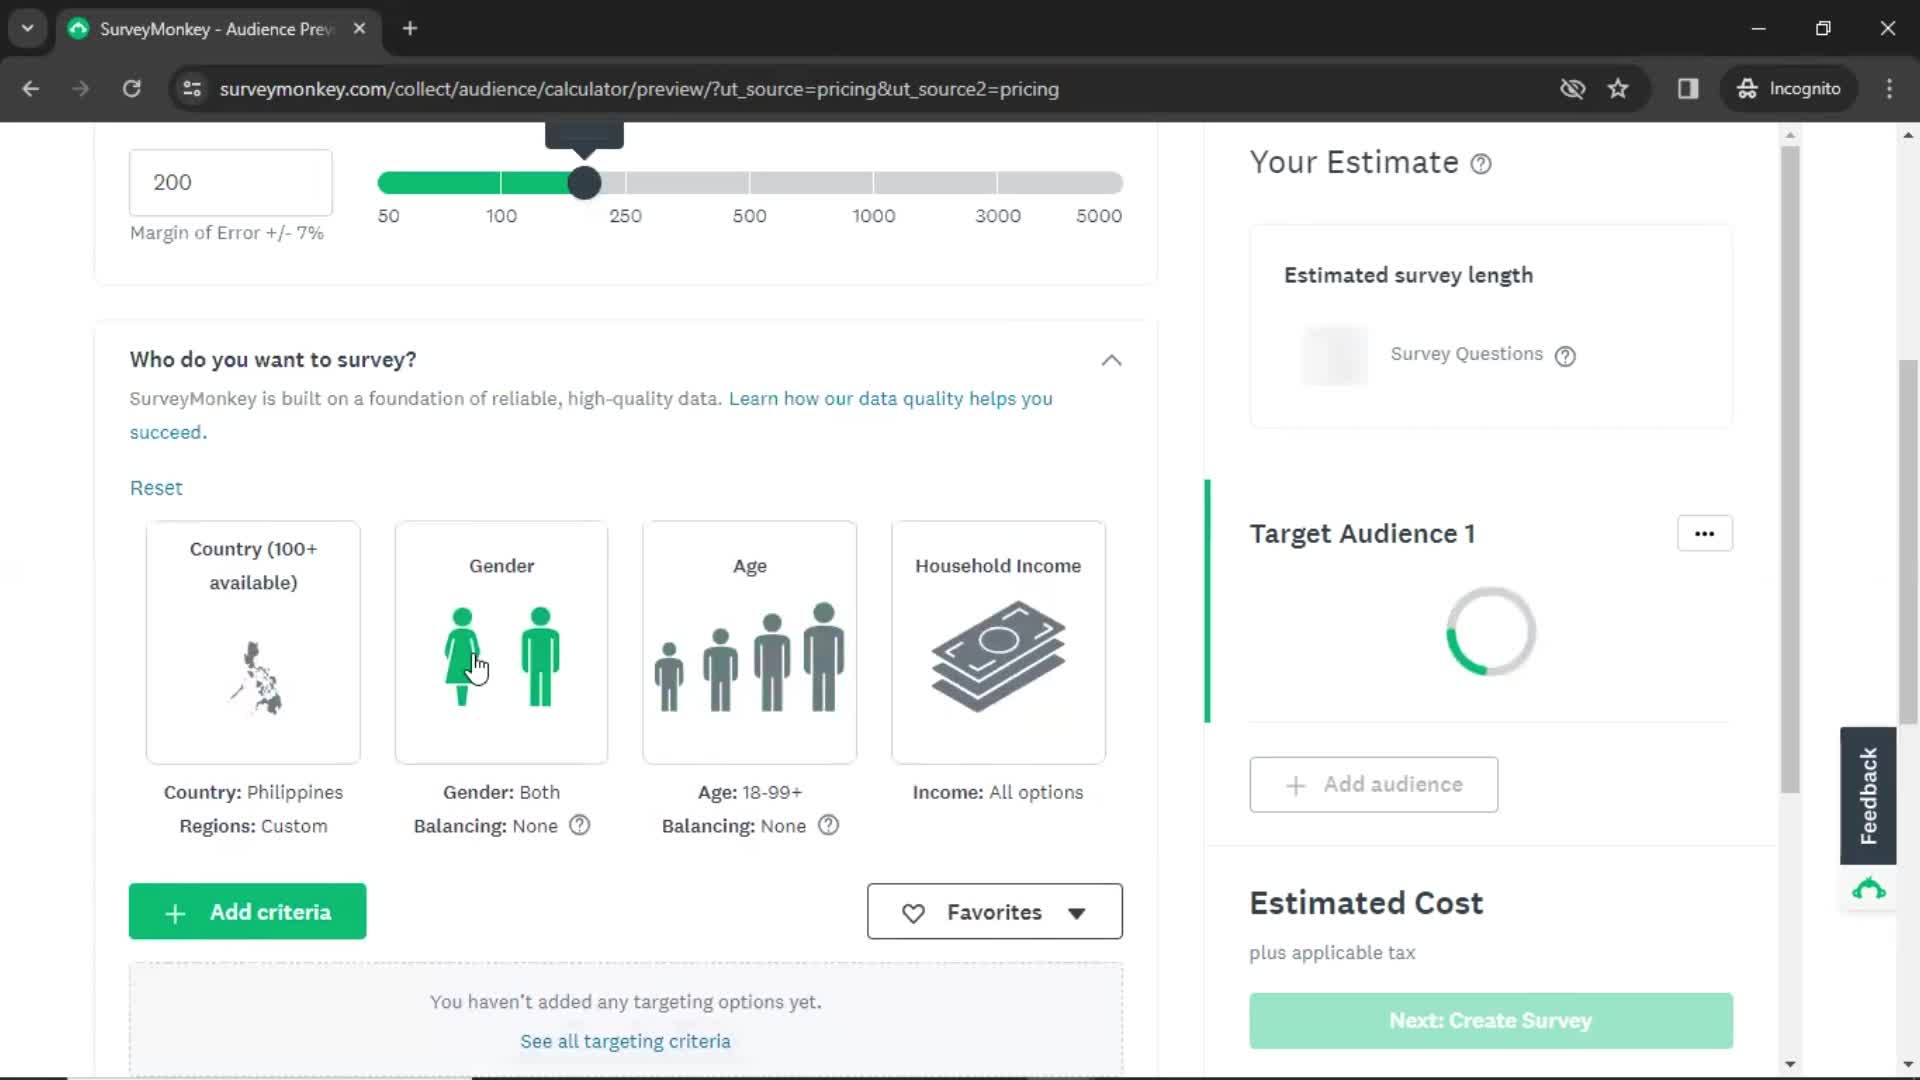
Task: Expand the Favorites dropdown menu
Action: [1076, 911]
